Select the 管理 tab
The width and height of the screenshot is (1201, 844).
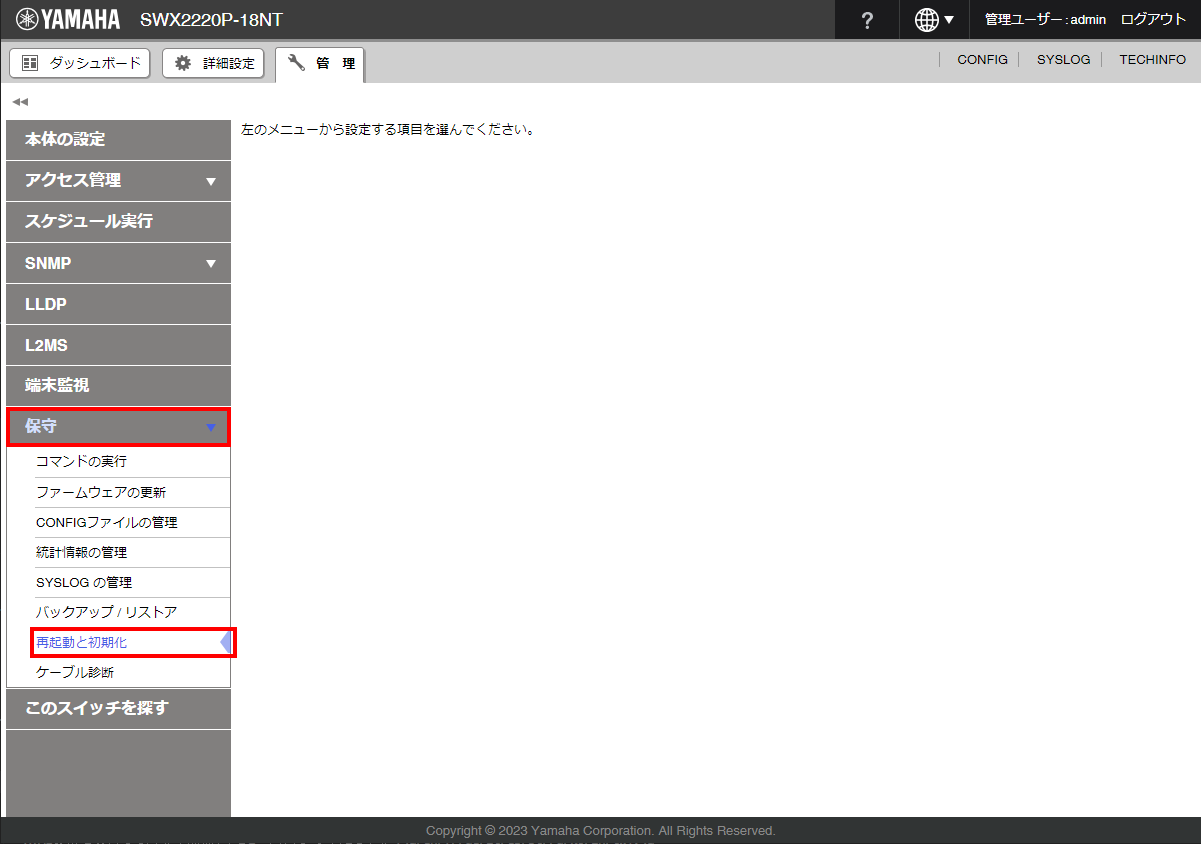click(321, 63)
